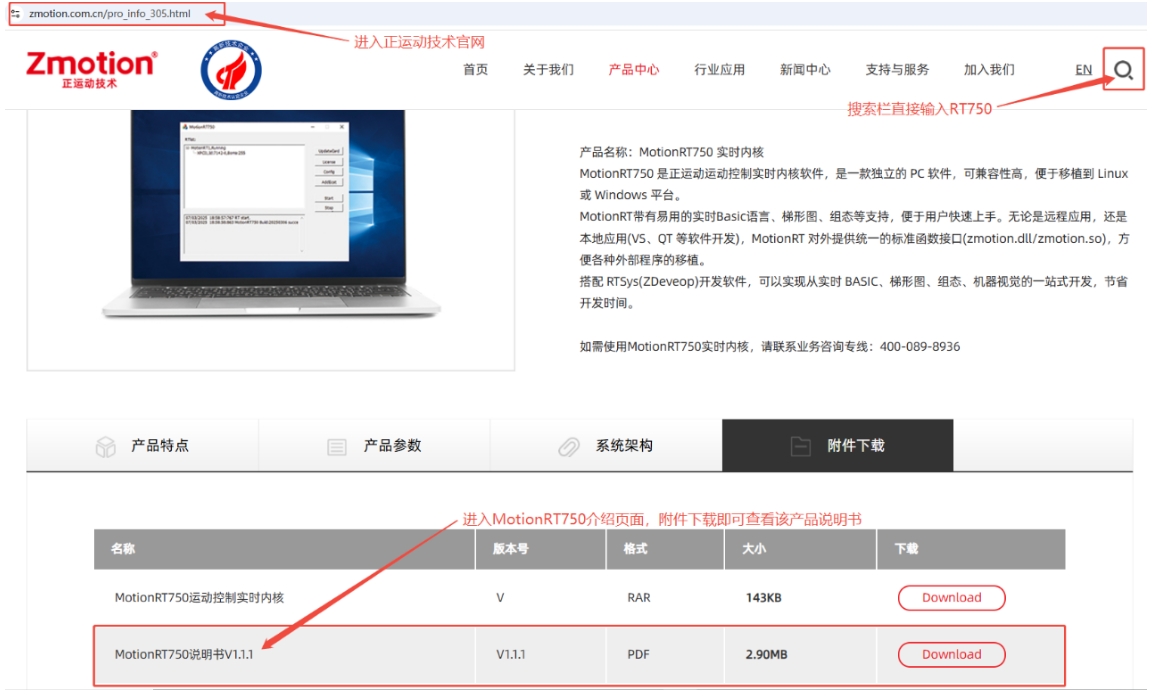This screenshot has height=697, width=1155.
Task: Click the 产品名称 MotionRT750 实时内核 line
Action: pos(672,152)
